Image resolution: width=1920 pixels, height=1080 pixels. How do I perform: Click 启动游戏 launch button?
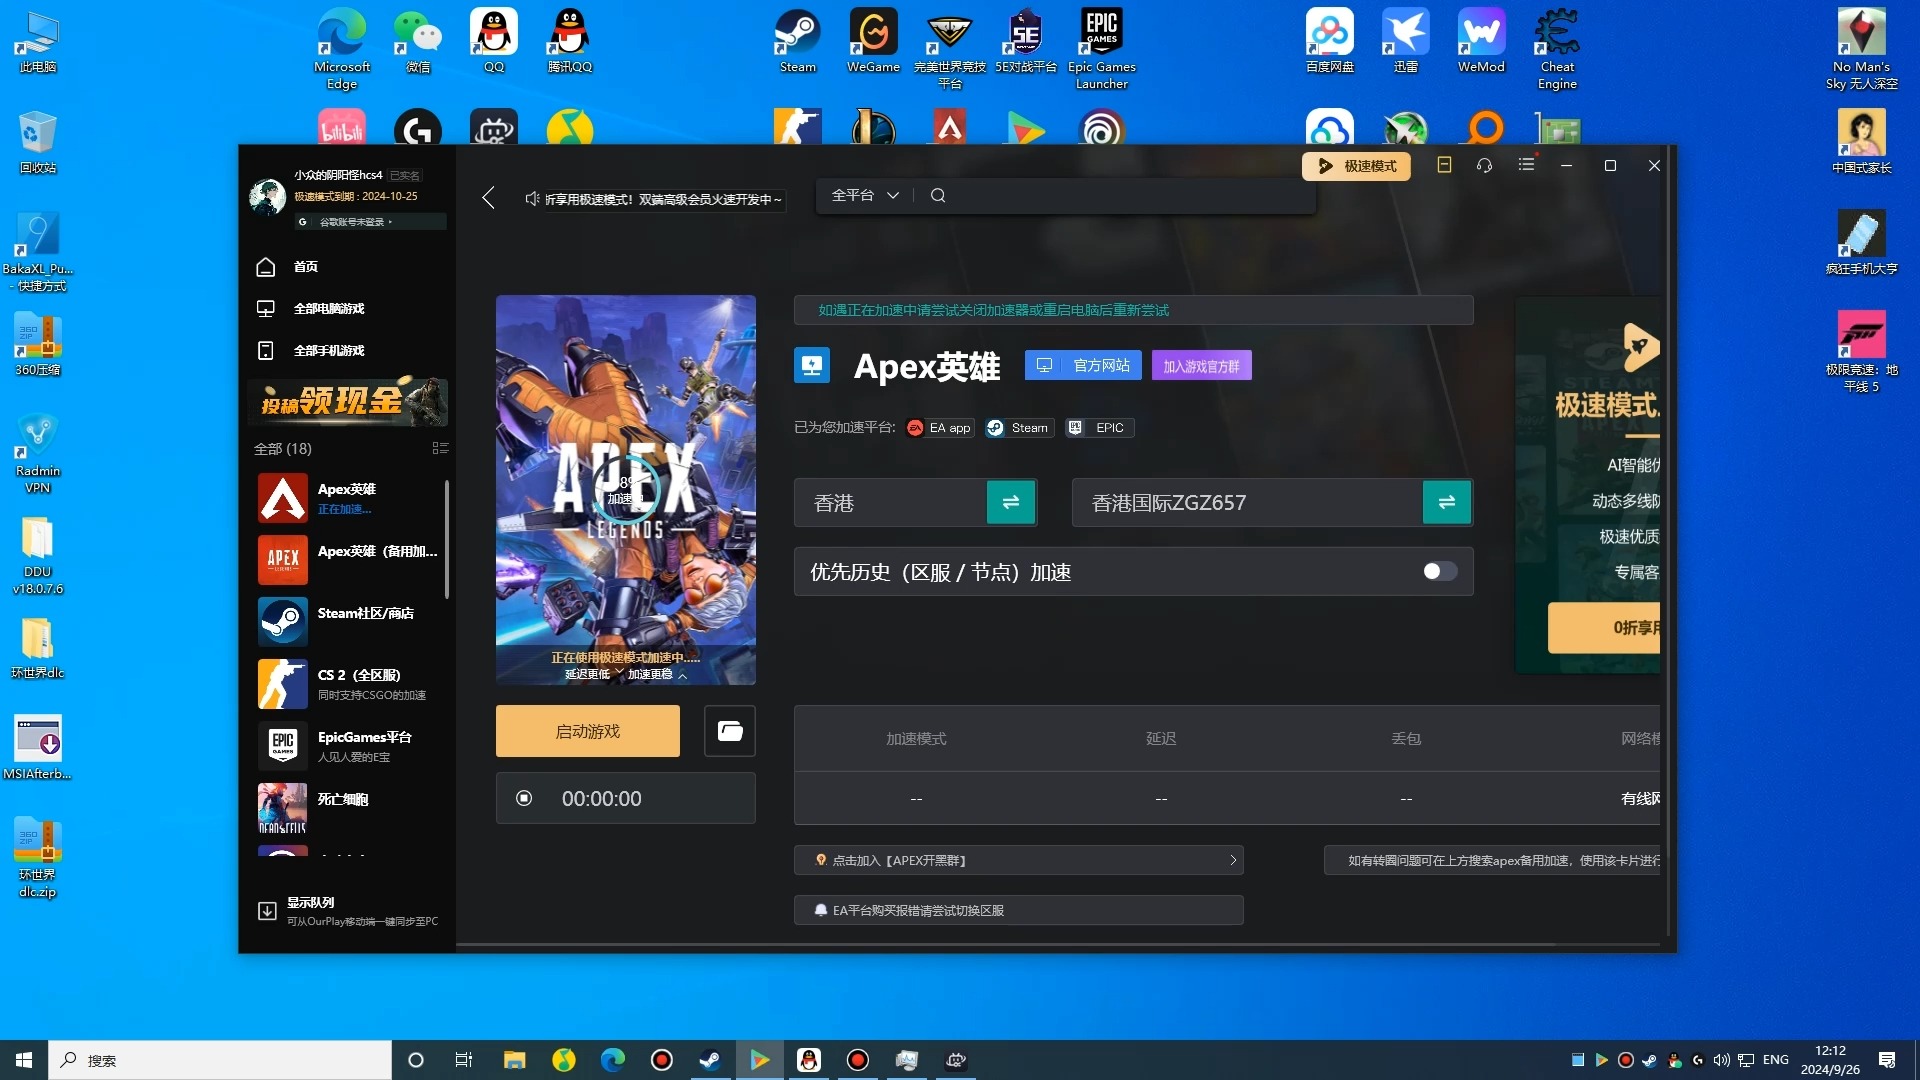(x=588, y=731)
